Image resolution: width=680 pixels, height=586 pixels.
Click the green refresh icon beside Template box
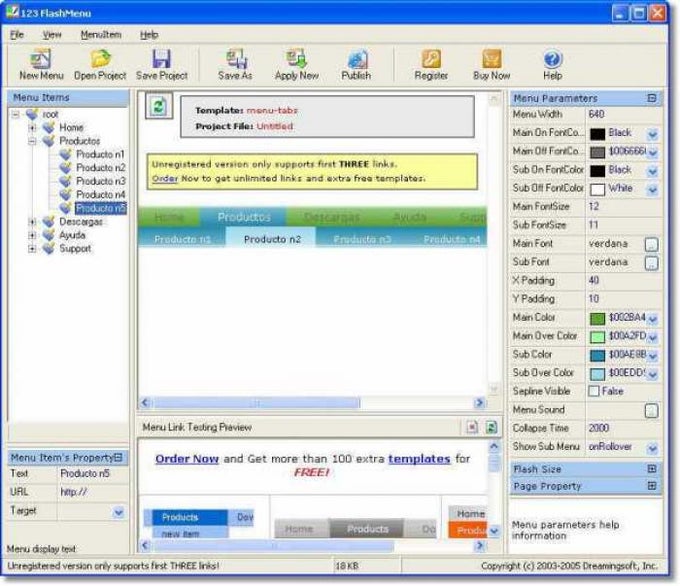(x=159, y=106)
